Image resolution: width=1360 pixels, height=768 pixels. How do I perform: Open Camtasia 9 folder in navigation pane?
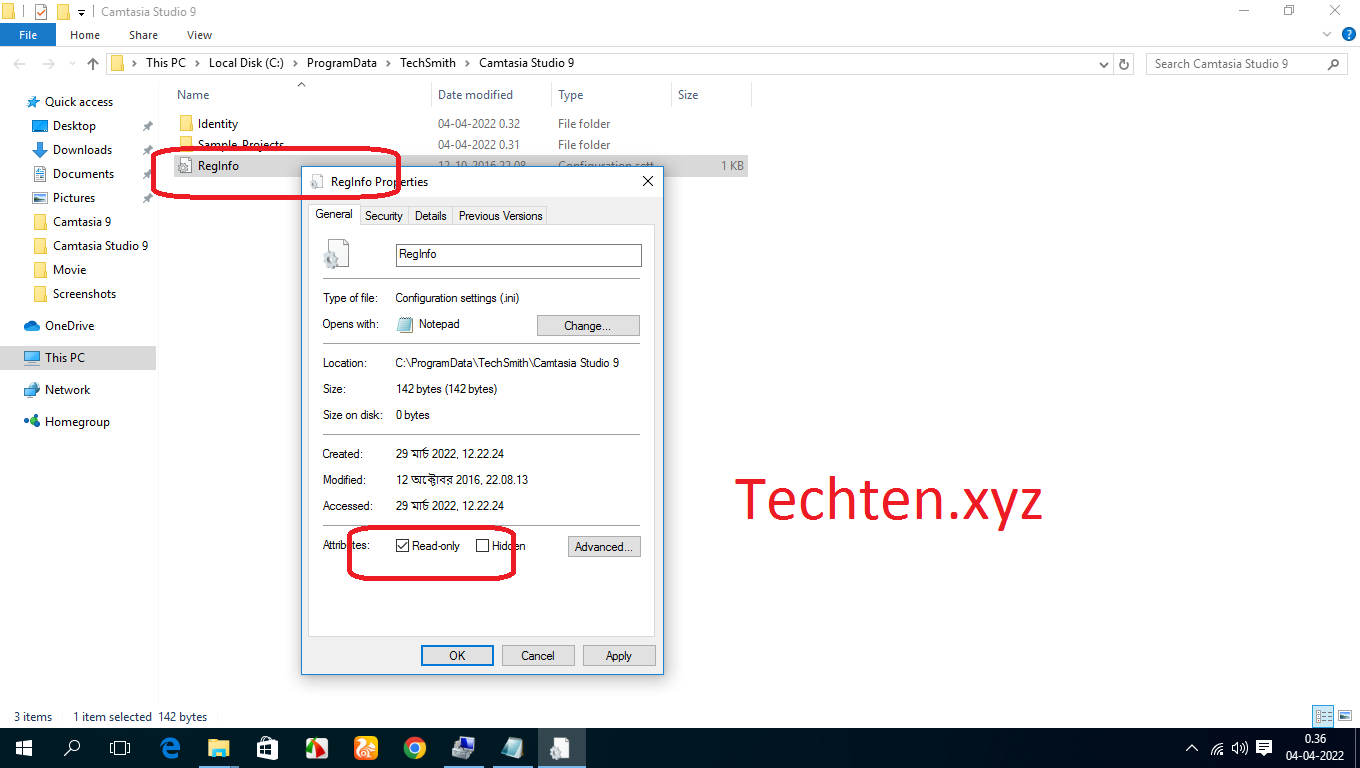(82, 222)
